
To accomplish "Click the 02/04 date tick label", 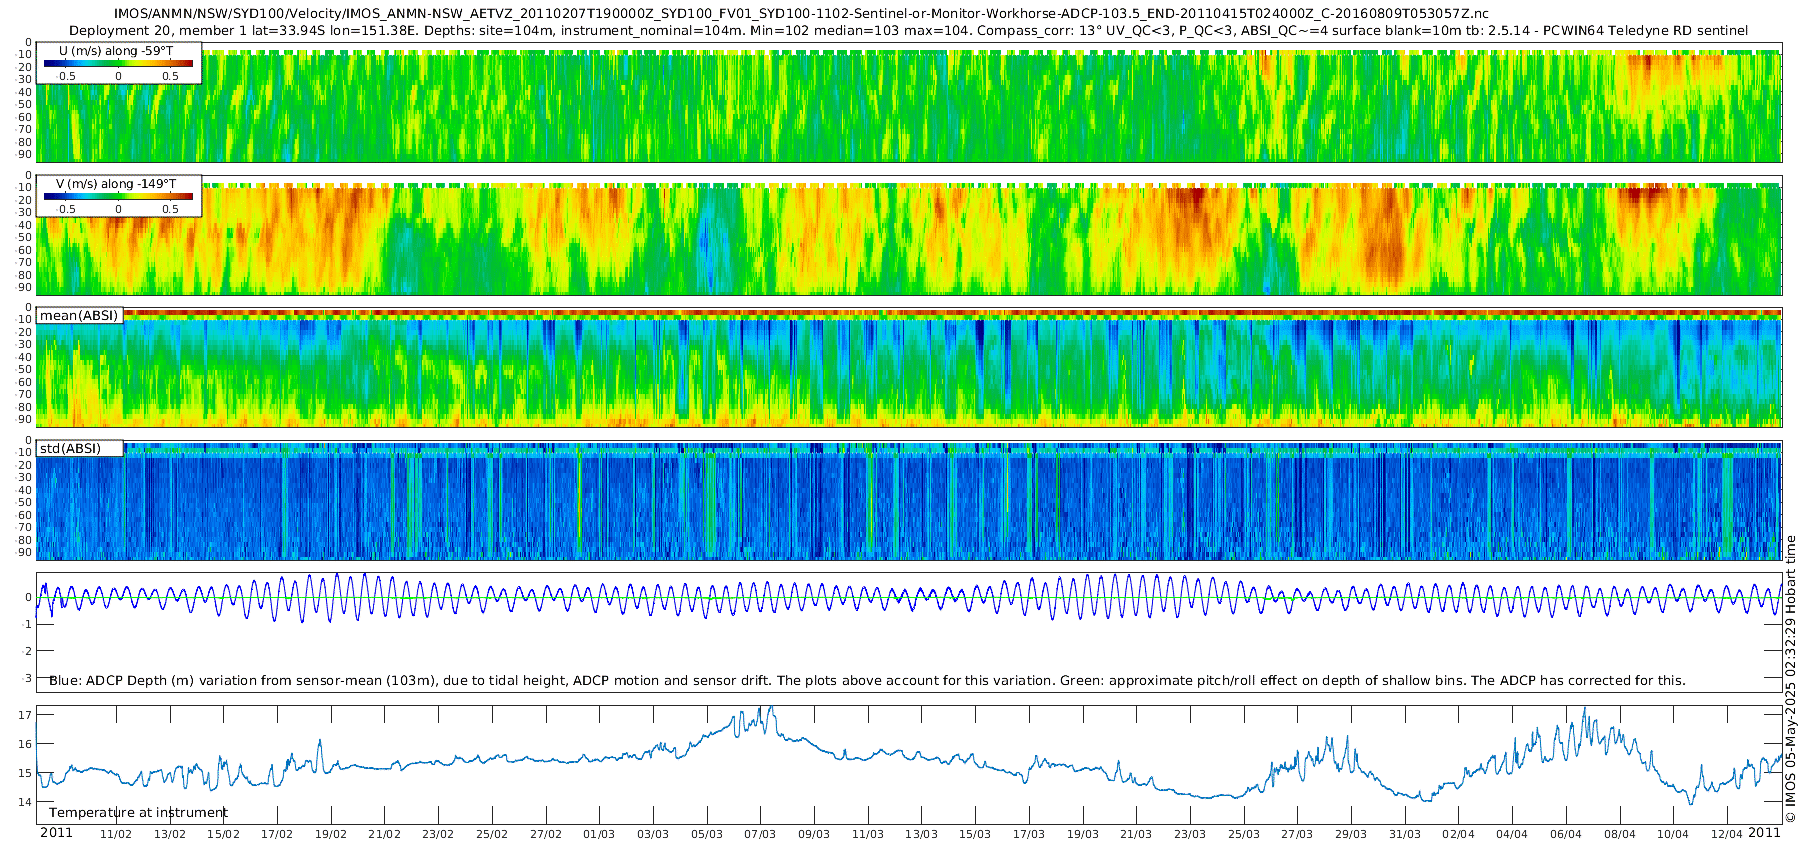I will (1459, 834).
